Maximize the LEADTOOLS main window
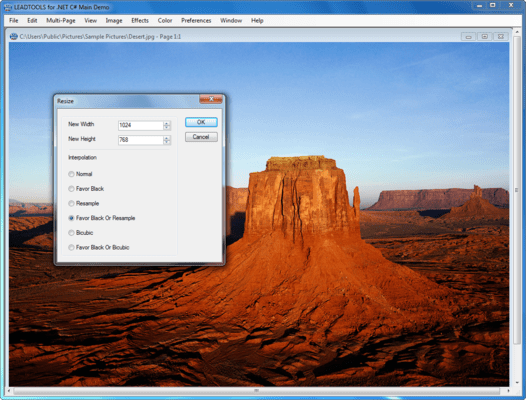Image resolution: width=526 pixels, height=400 pixels. click(493, 6)
